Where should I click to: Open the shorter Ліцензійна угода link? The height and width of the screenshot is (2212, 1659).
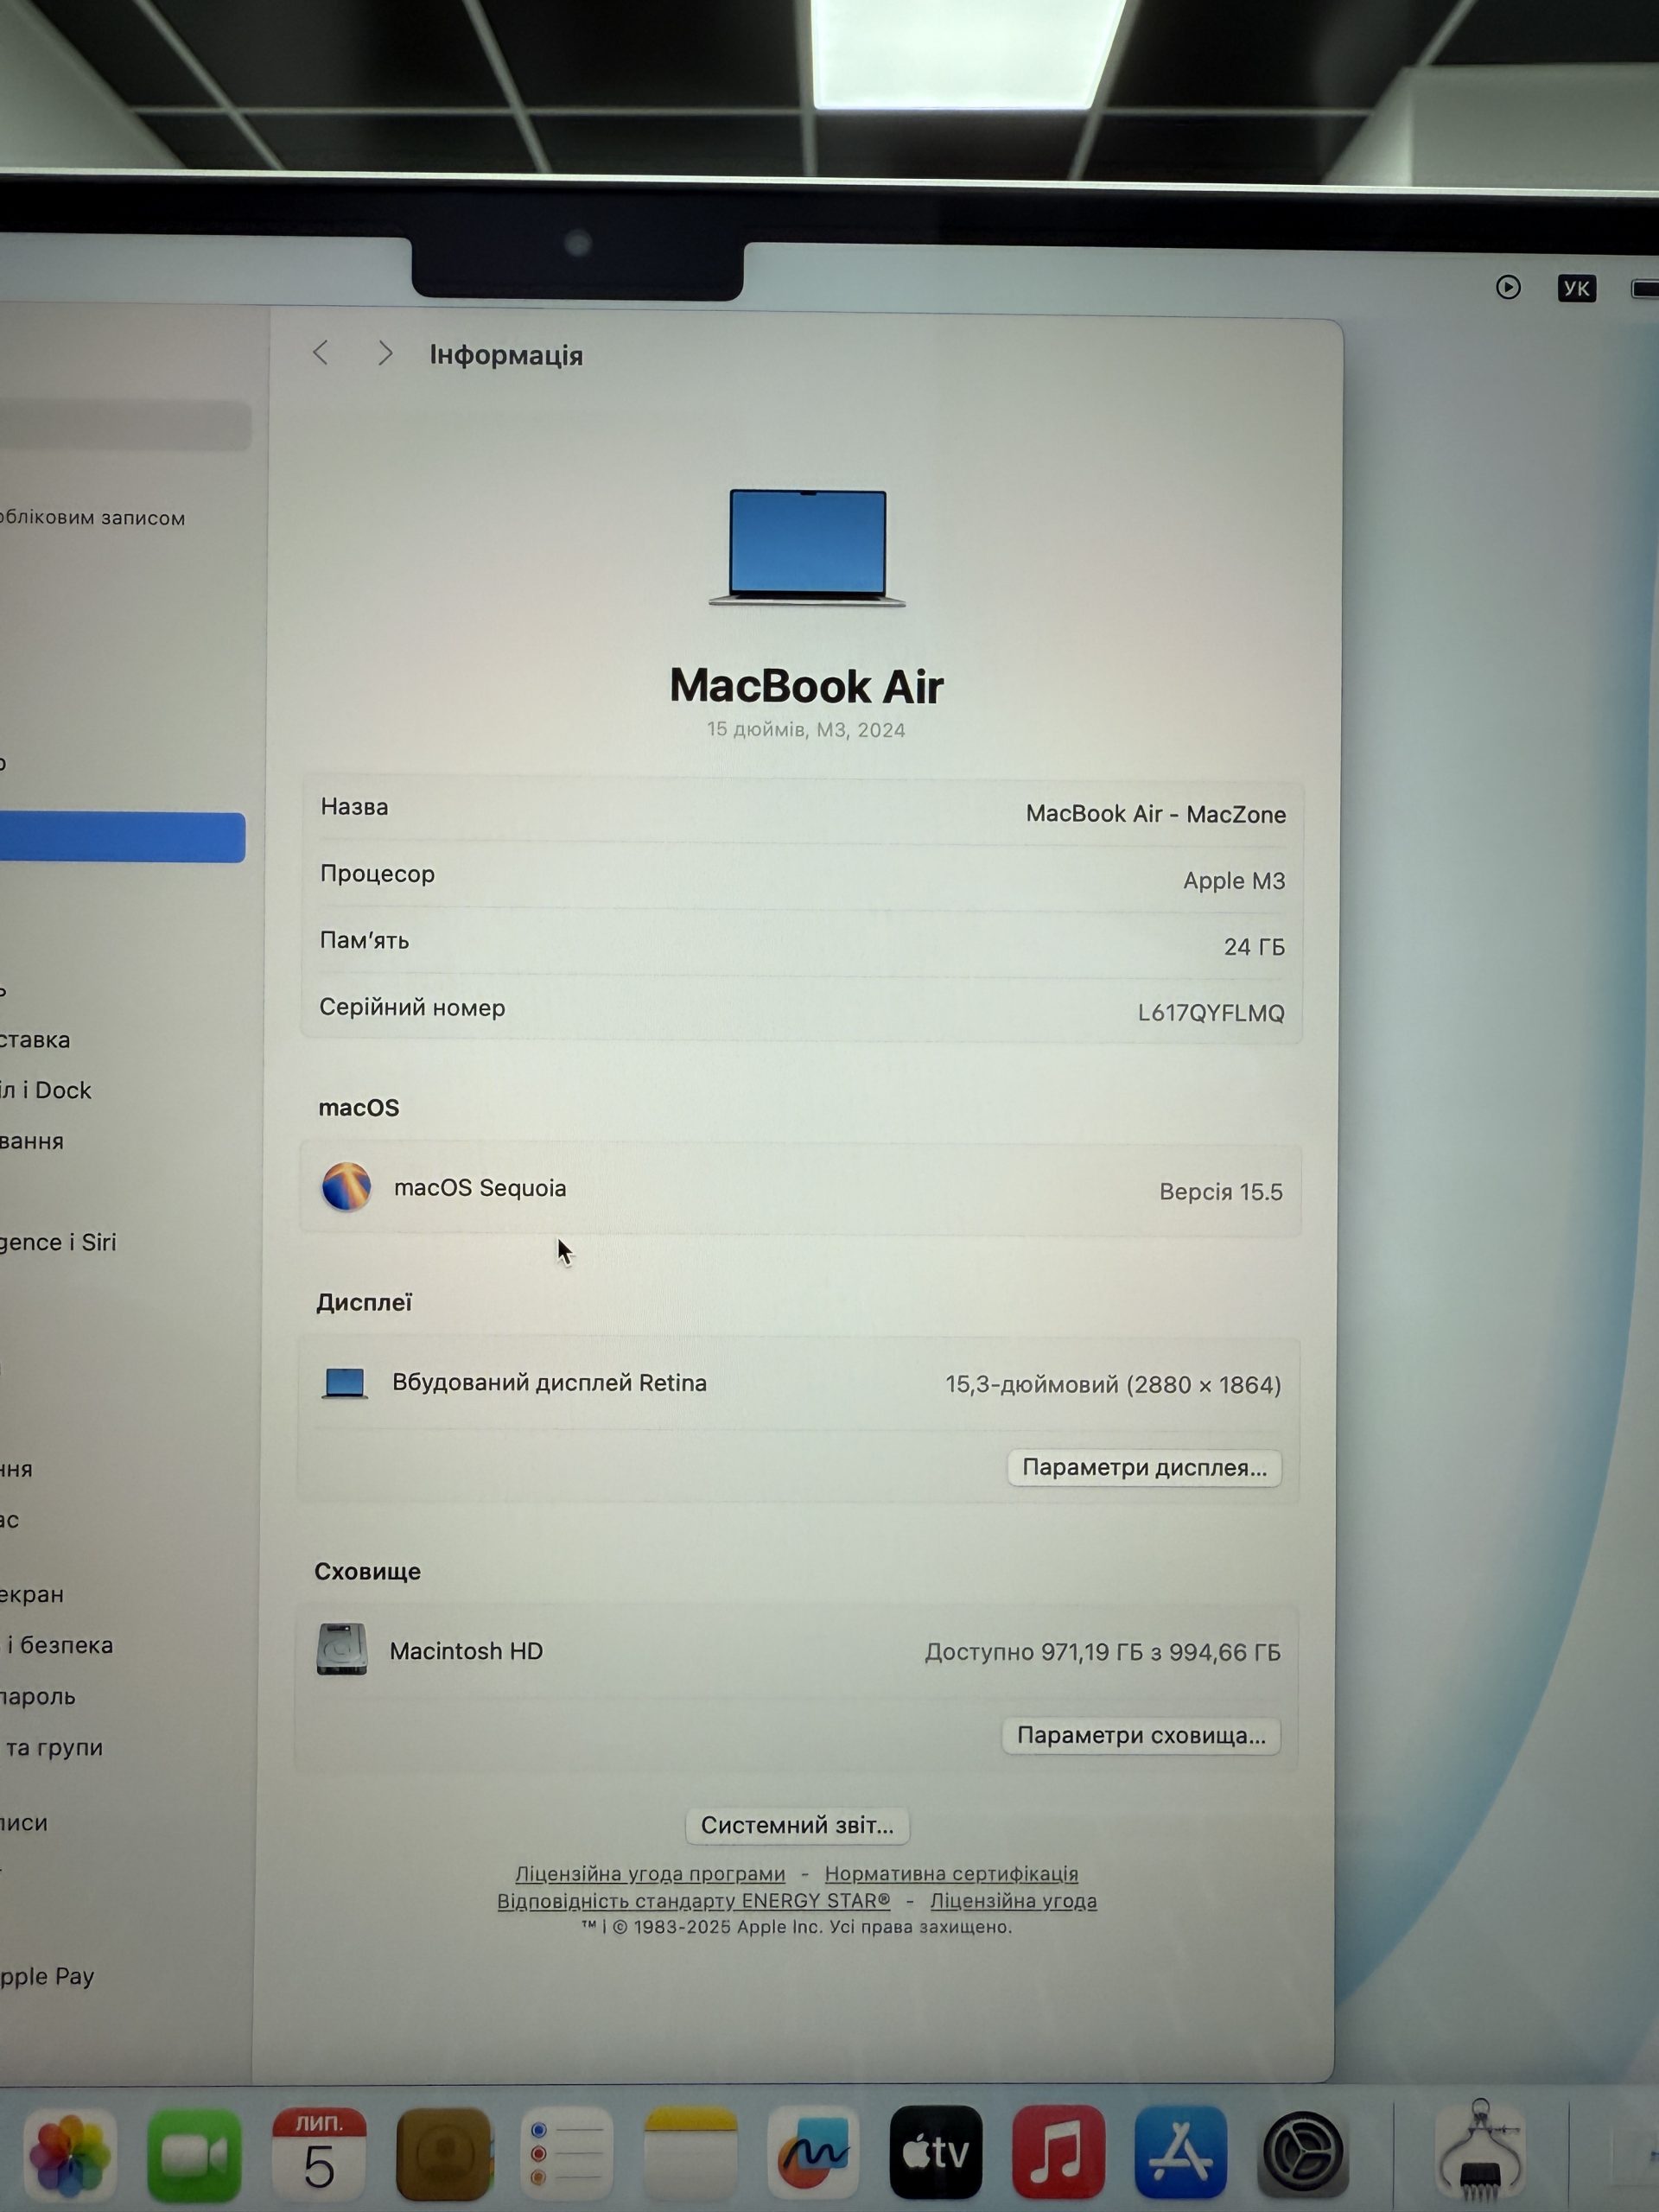tap(1013, 1900)
